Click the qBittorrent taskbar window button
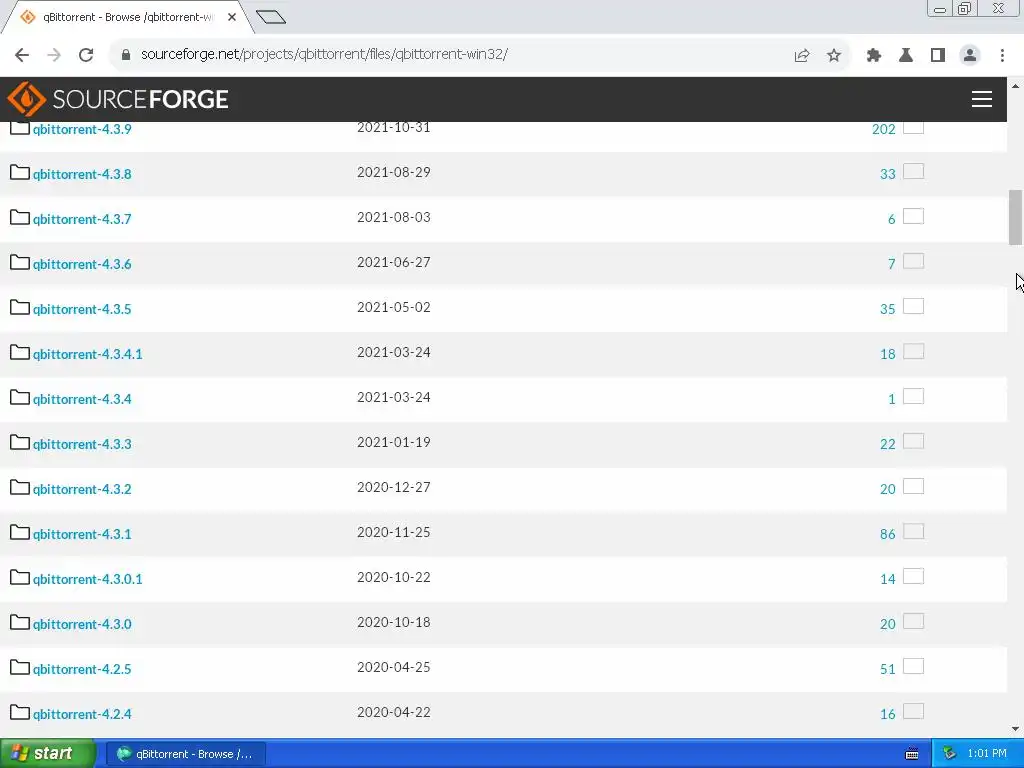The image size is (1024, 768). [x=185, y=754]
